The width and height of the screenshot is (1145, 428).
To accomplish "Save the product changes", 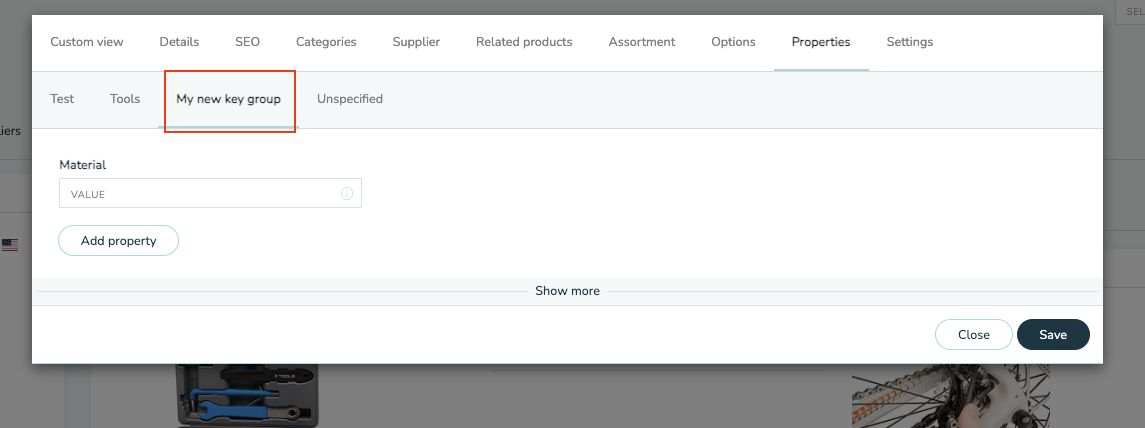I will pyautogui.click(x=1053, y=335).
